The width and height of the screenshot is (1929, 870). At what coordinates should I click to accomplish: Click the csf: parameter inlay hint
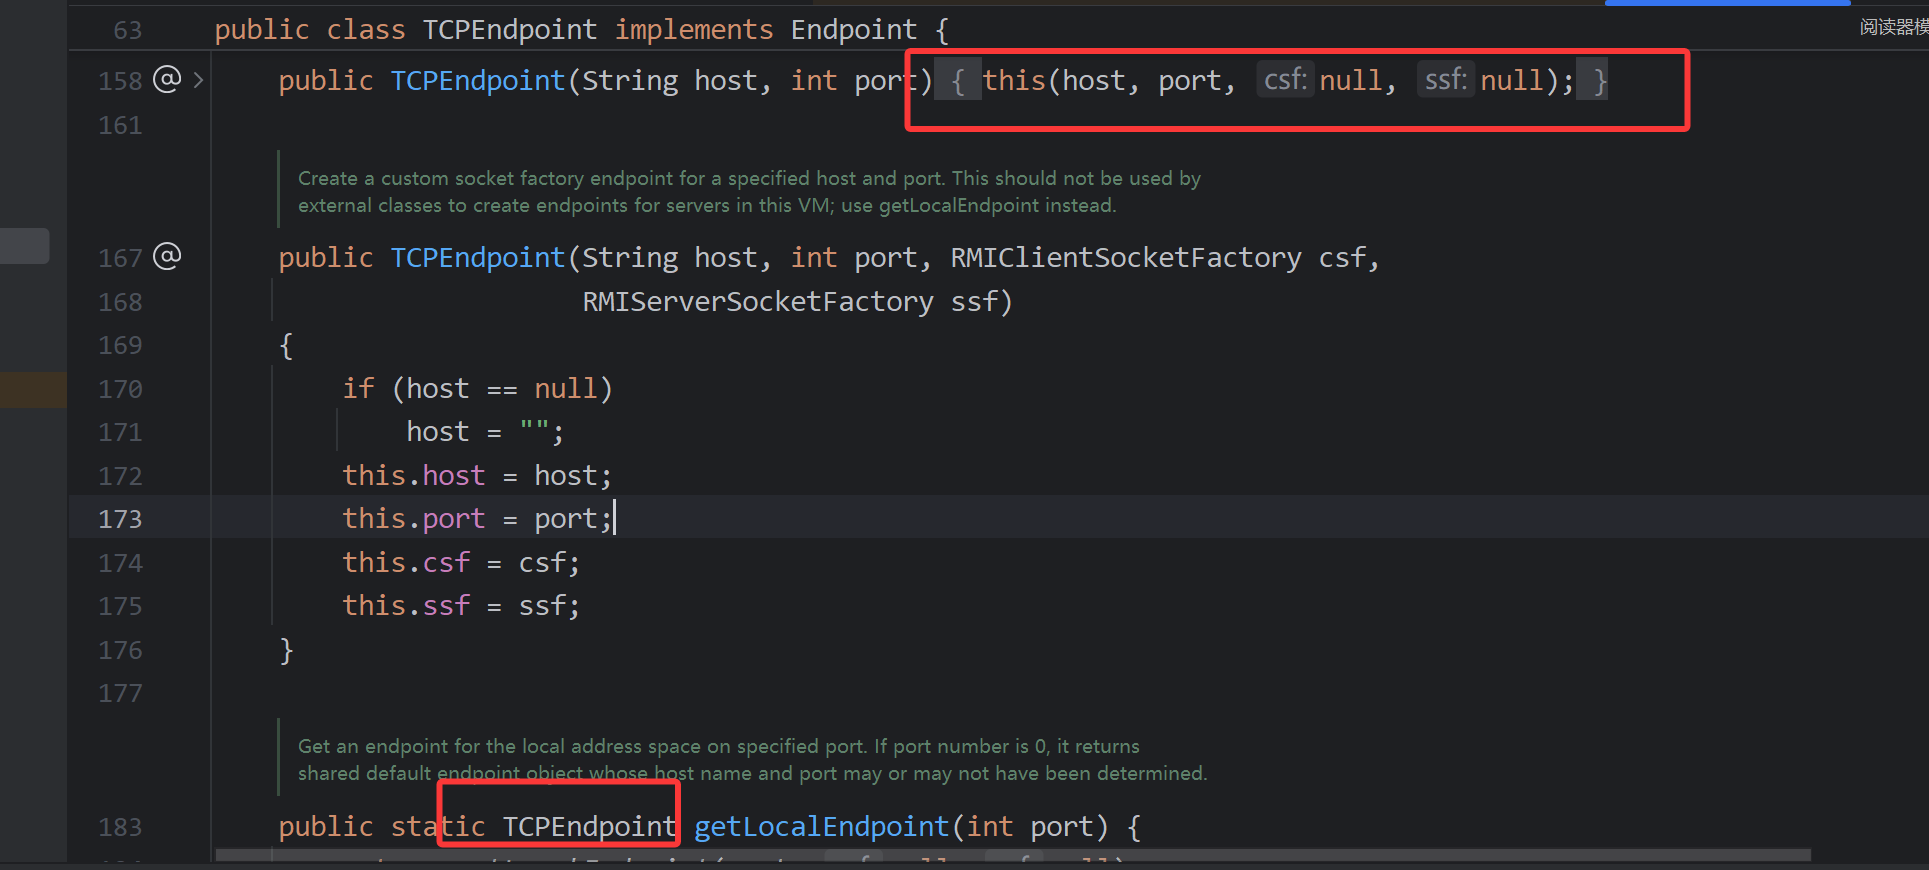pyautogui.click(x=1285, y=80)
